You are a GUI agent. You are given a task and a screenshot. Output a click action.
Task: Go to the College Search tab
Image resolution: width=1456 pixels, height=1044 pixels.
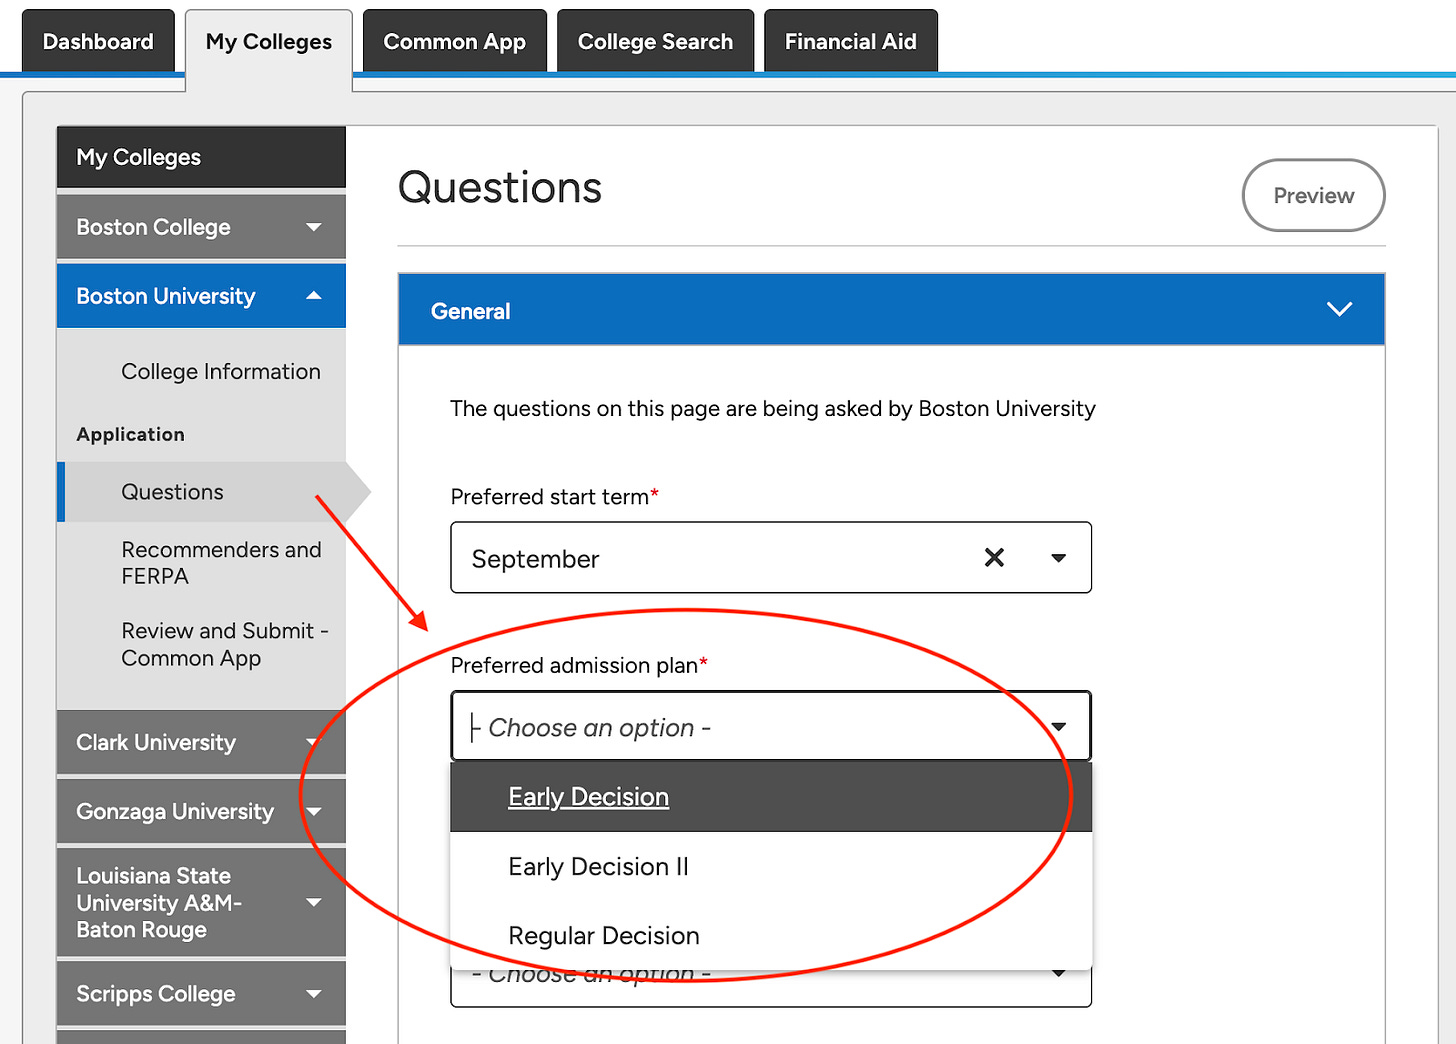click(655, 41)
